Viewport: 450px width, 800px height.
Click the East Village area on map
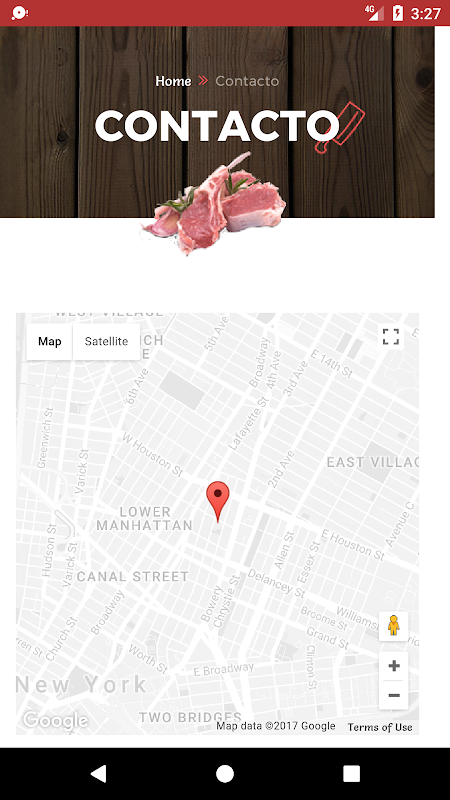[x=372, y=462]
